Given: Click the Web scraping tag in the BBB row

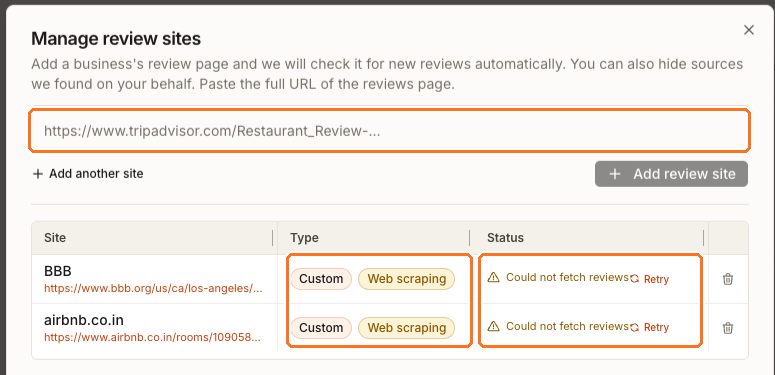Looking at the screenshot, I should [x=406, y=279].
